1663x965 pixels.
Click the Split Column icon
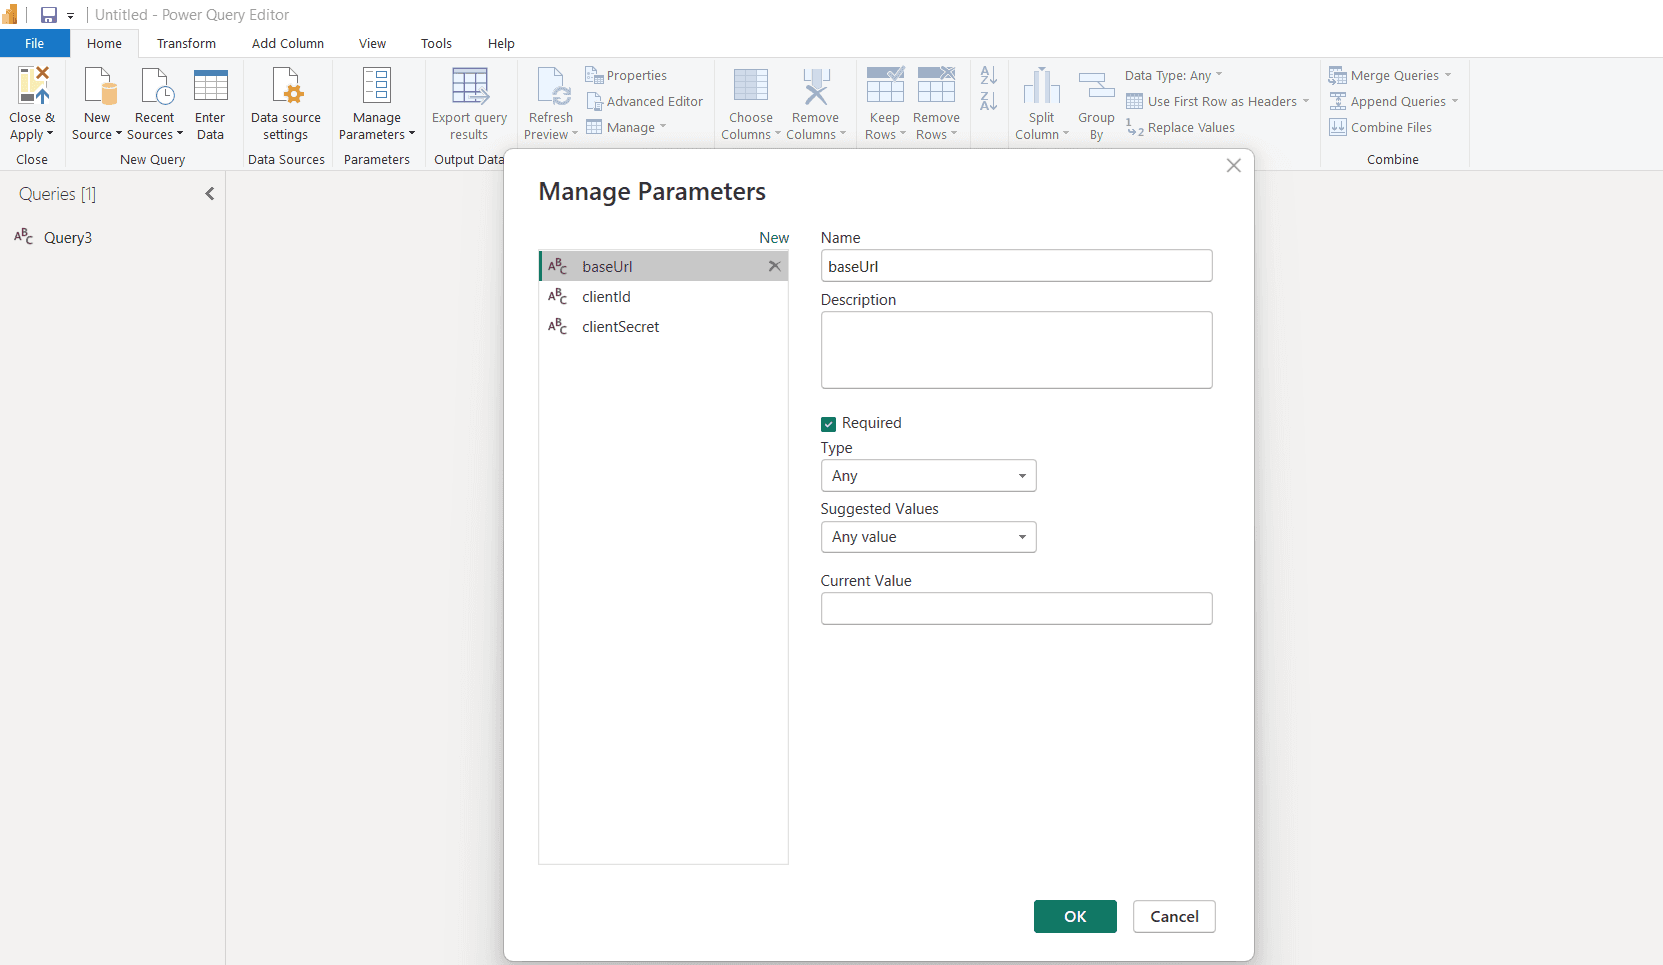[x=1041, y=86]
